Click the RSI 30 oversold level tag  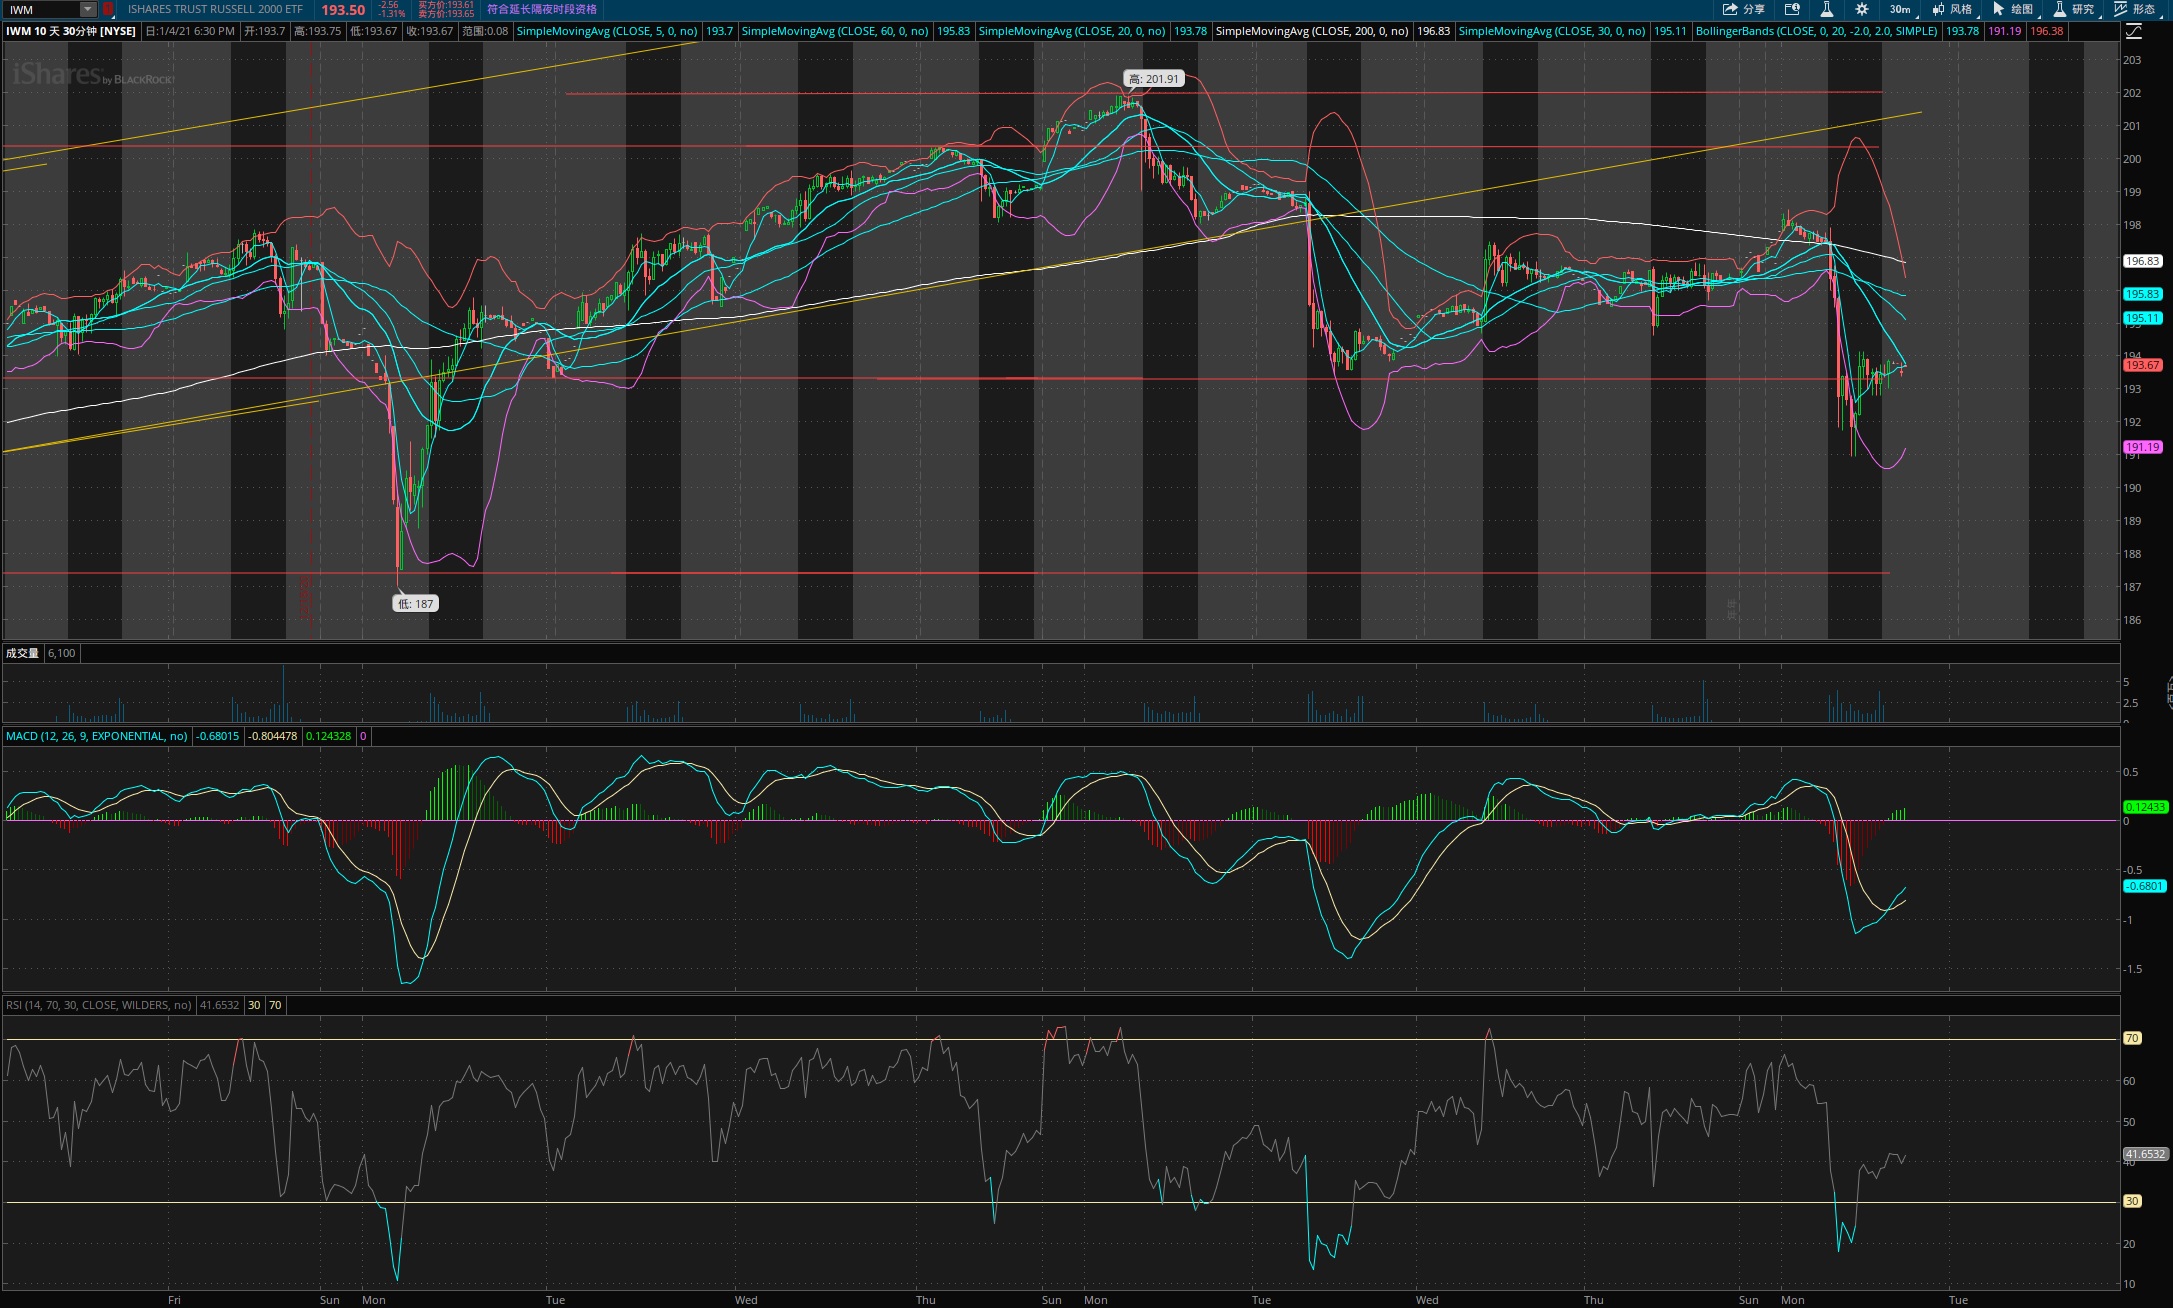pos(2132,1201)
